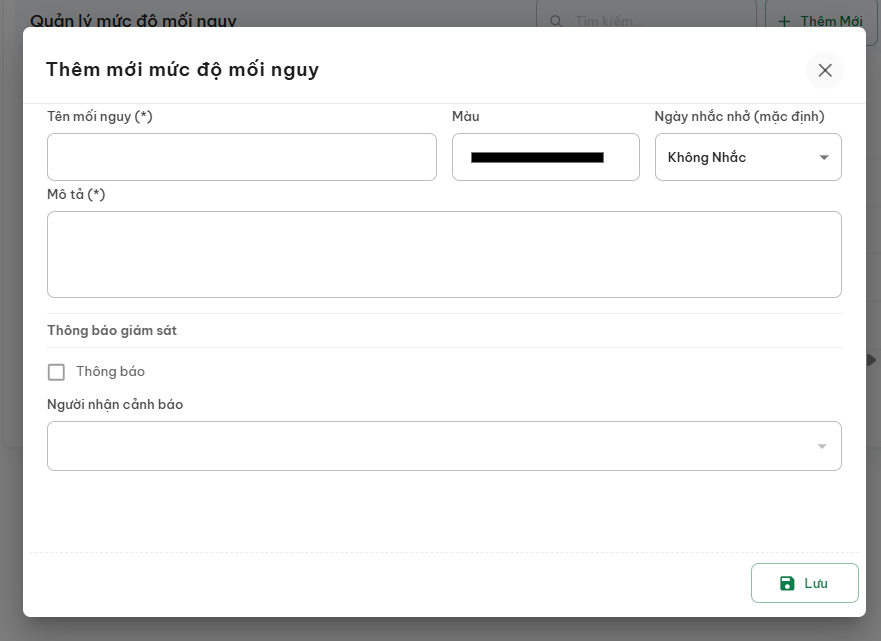
Task: Click the Lưu button label
Action: (x=816, y=584)
